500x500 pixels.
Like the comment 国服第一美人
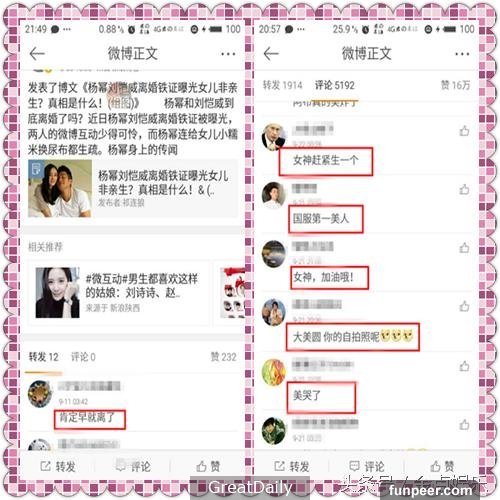click(x=464, y=189)
